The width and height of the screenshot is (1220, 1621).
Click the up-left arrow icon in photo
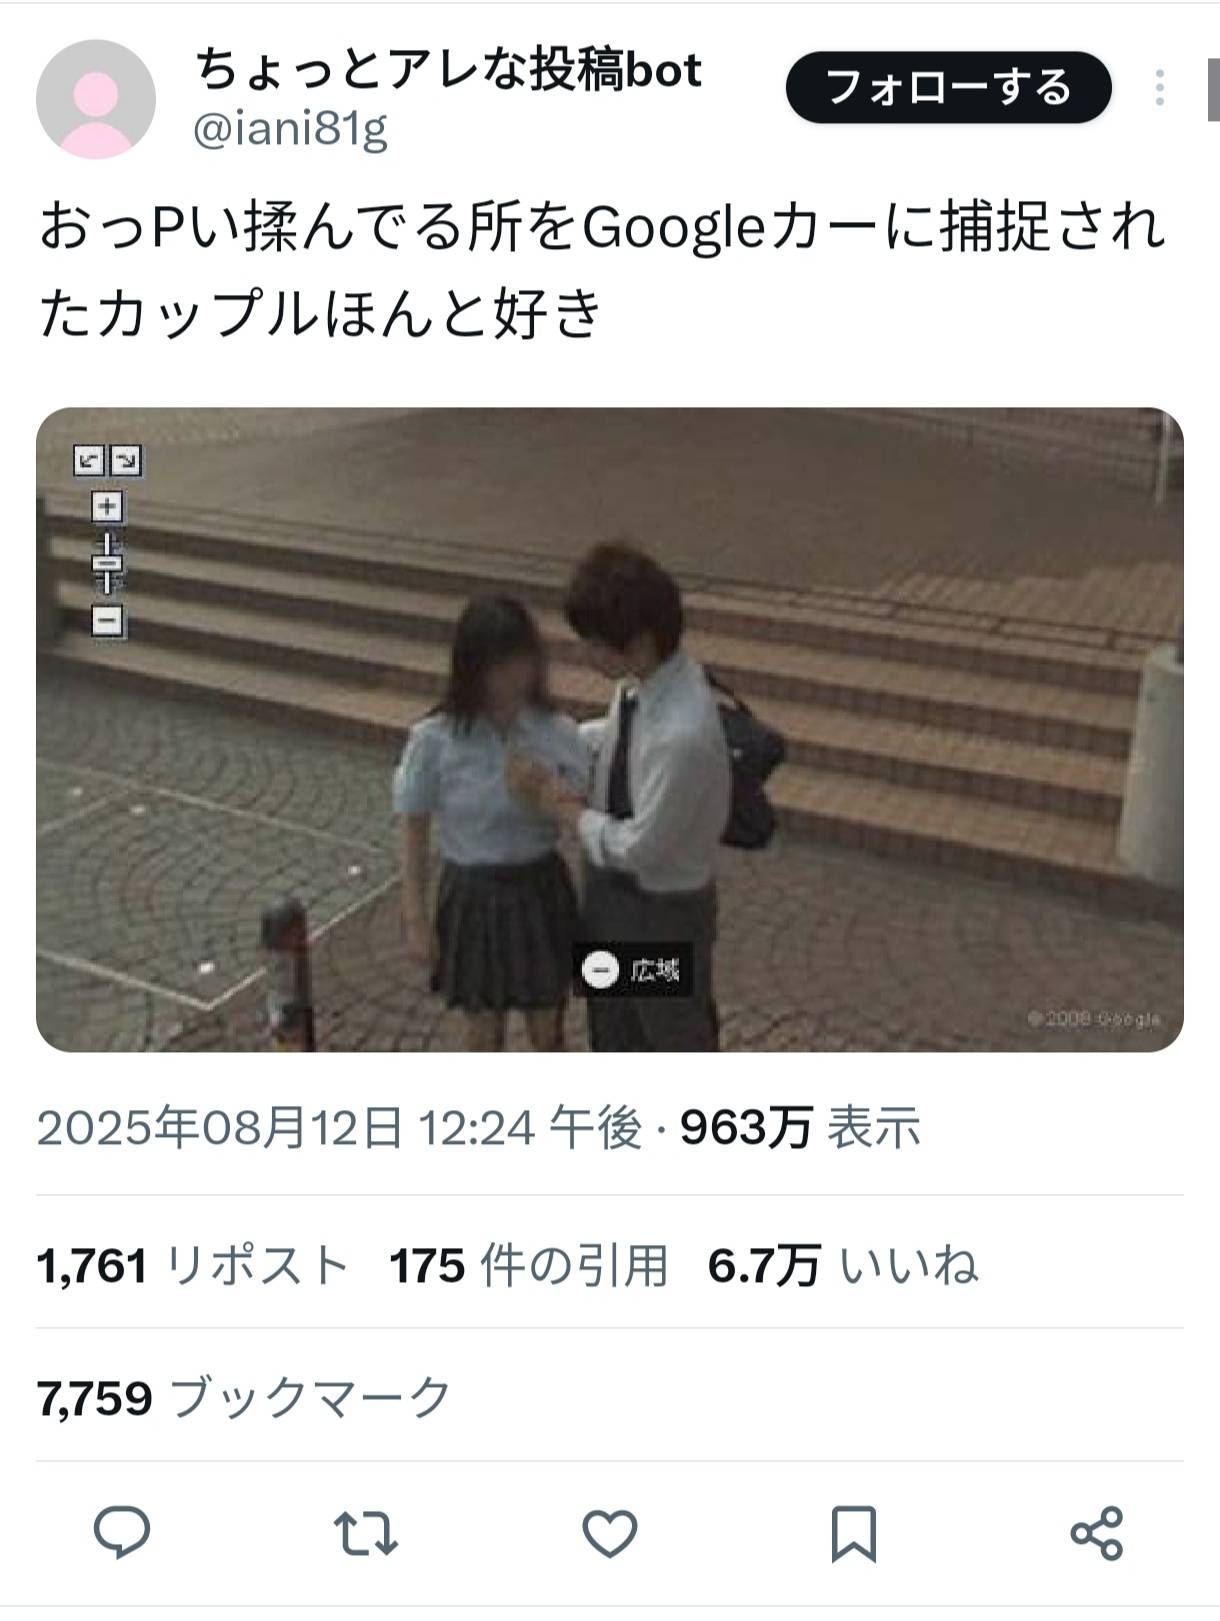click(x=90, y=461)
